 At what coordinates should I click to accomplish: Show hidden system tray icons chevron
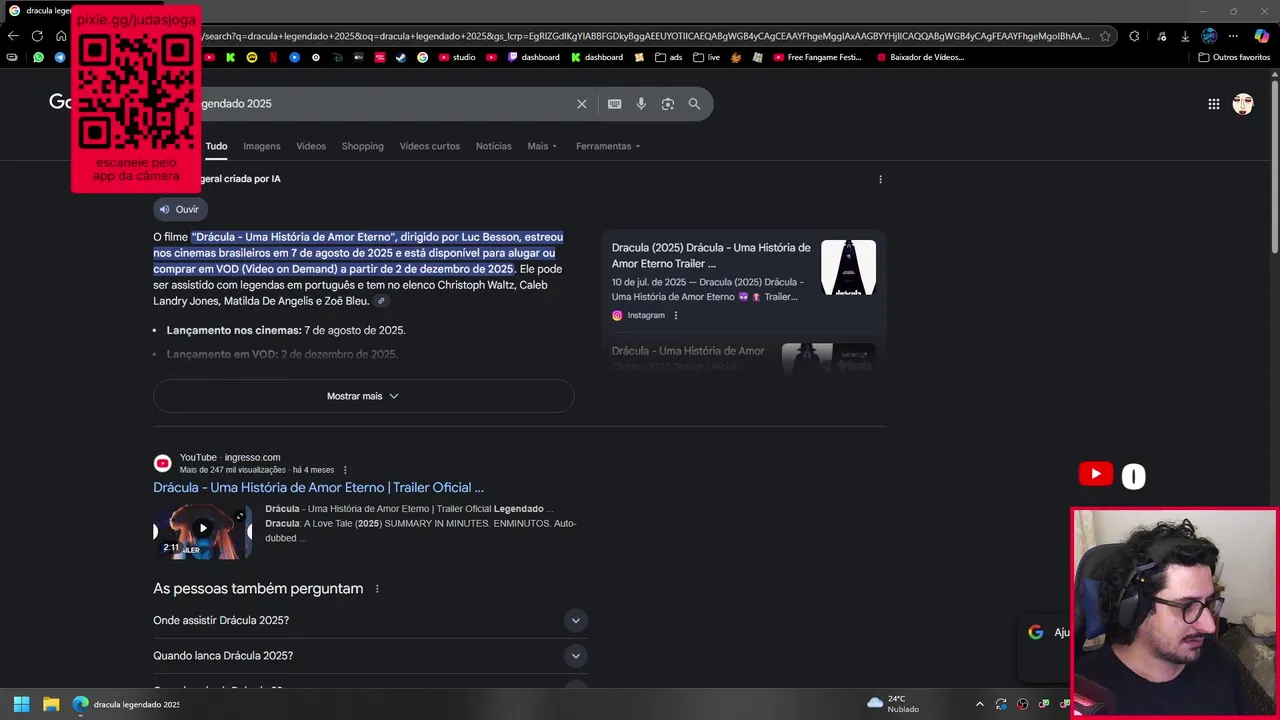coord(980,704)
